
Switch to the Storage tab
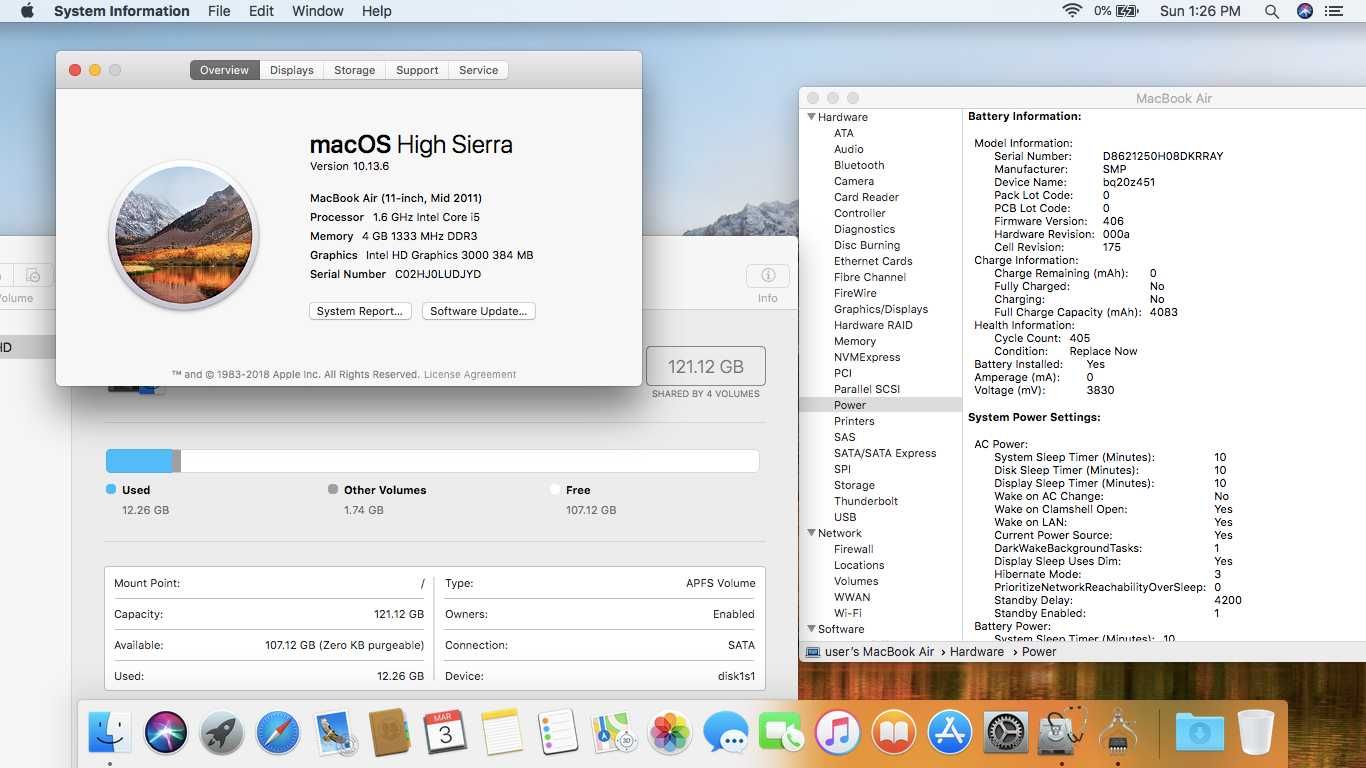[x=355, y=70]
